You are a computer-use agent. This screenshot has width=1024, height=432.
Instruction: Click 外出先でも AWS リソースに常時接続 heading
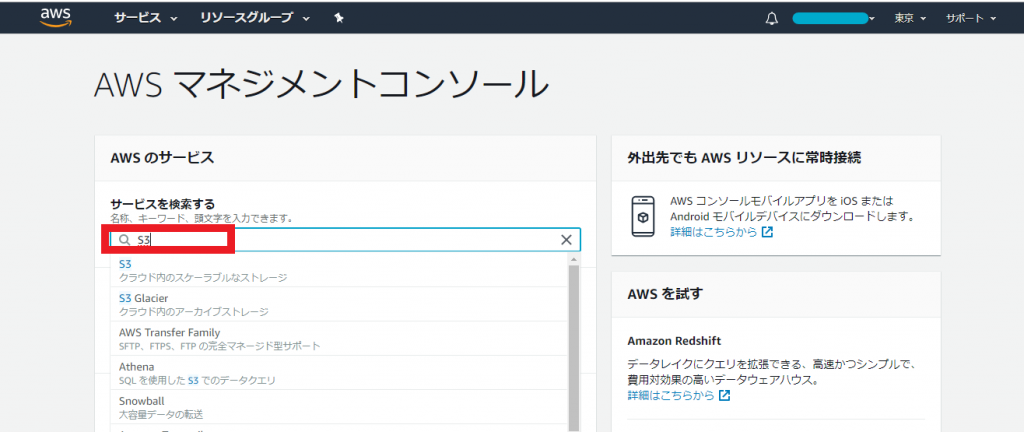point(744,157)
